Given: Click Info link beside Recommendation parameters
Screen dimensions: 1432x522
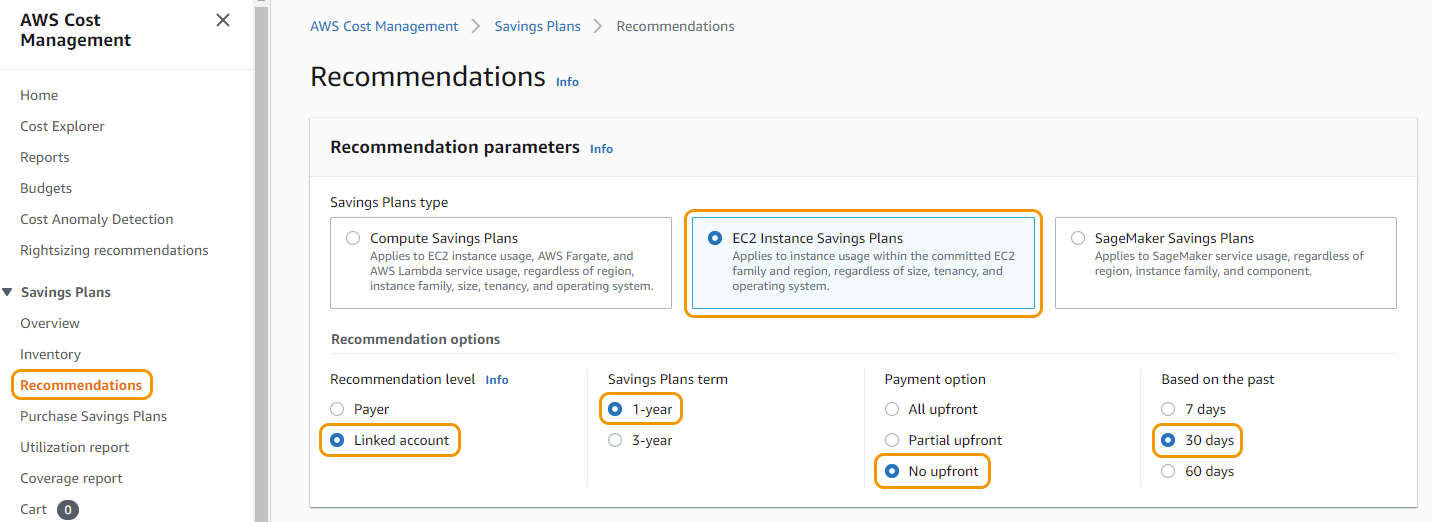Looking at the screenshot, I should (601, 149).
